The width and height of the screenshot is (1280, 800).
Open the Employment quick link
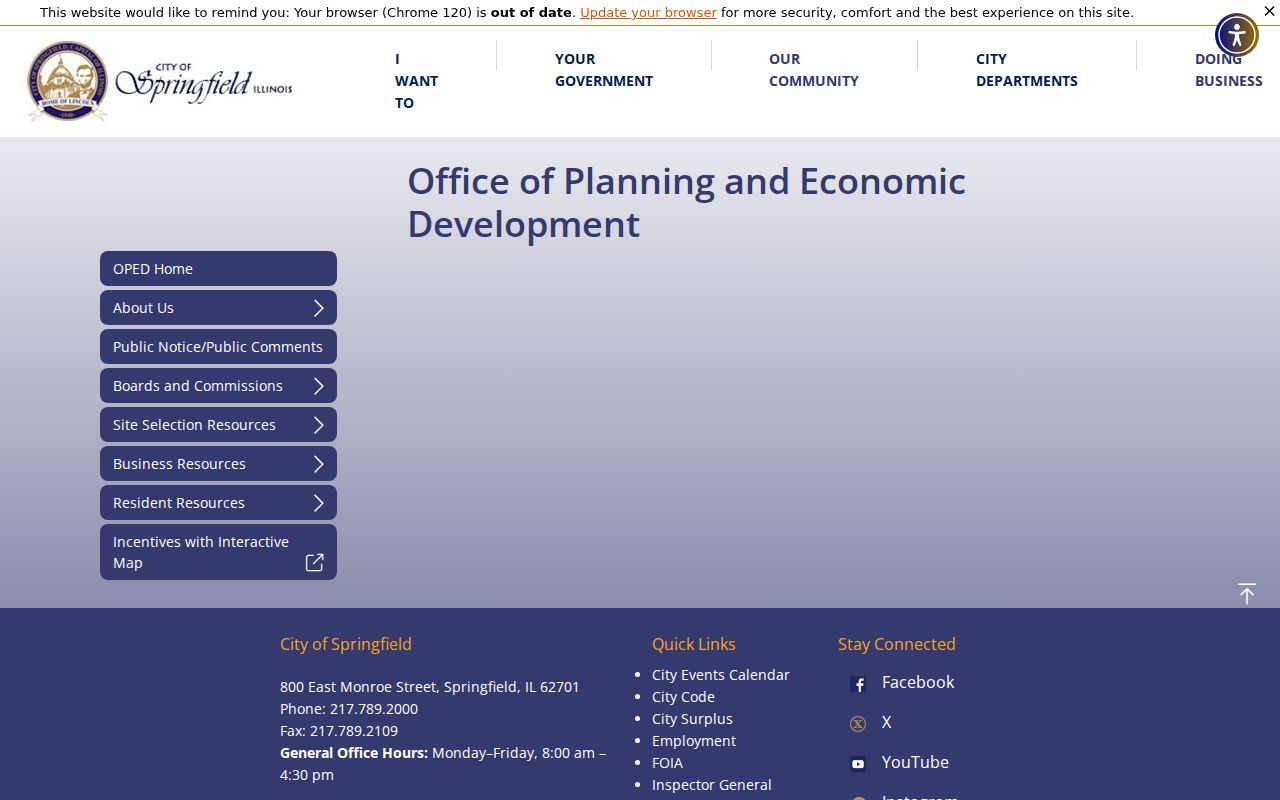694,741
